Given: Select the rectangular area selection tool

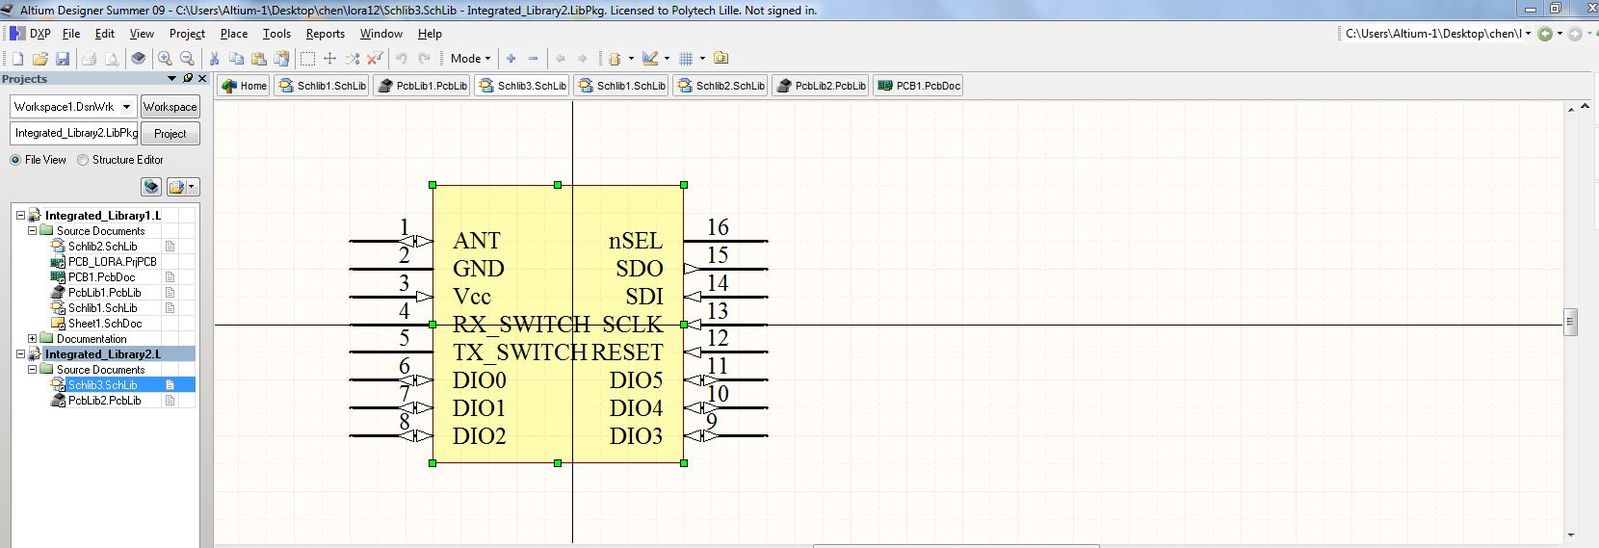Looking at the screenshot, I should click(308, 59).
